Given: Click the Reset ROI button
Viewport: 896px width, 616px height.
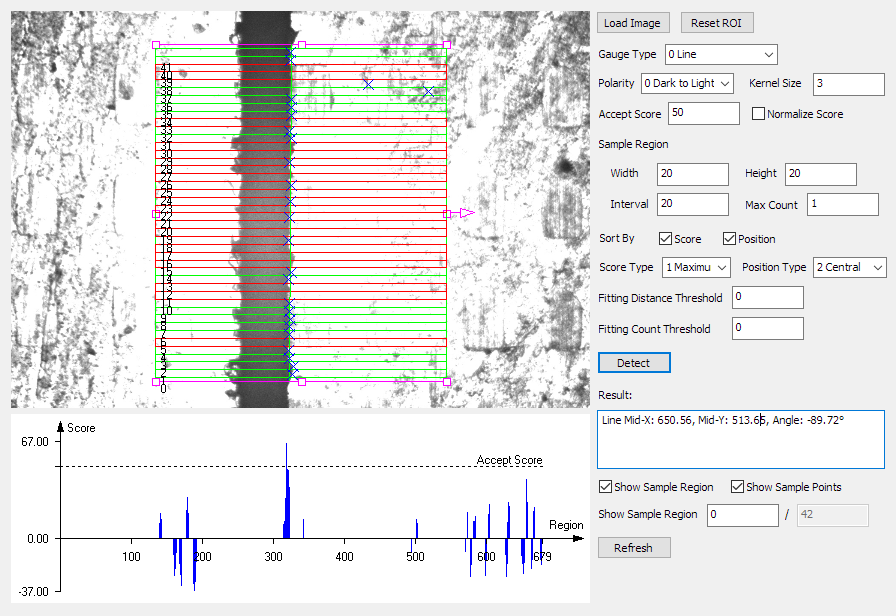Looking at the screenshot, I should 717,23.
